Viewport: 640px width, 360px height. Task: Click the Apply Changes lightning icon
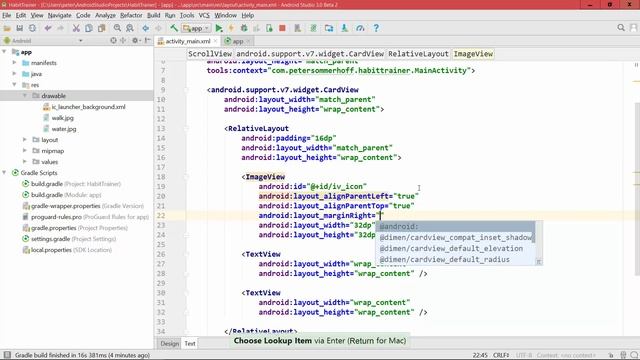231,28
